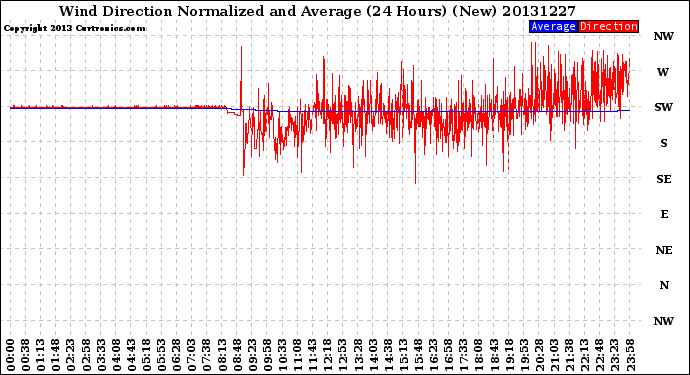Click the chart title text
The width and height of the screenshot is (690, 375).
(x=317, y=11)
